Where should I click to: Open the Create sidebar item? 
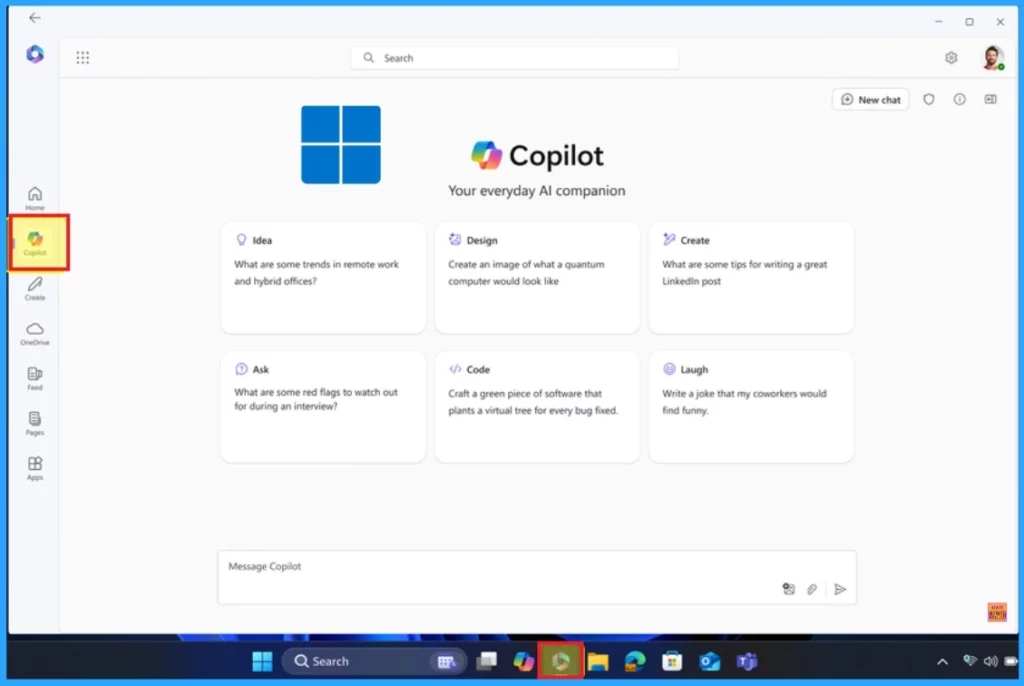[x=35, y=289]
